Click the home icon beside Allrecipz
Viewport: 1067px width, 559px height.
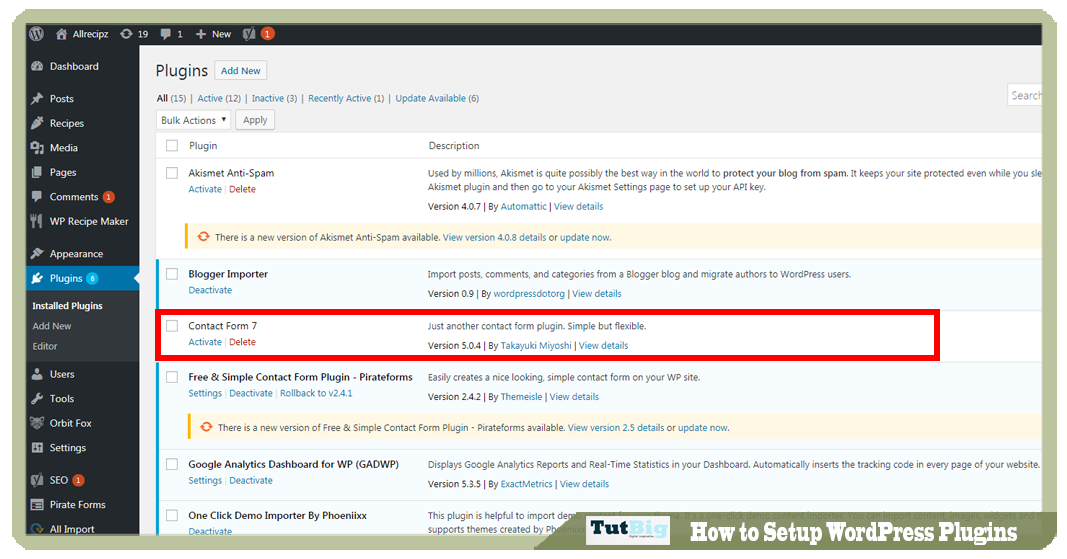[61, 34]
